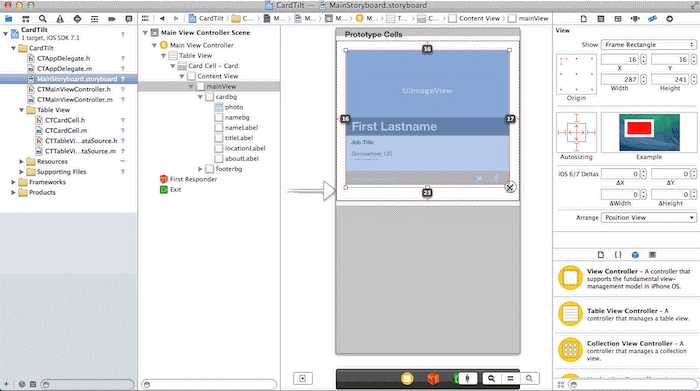This screenshot has height=391, width=700.
Task: Click the orange First Responder dock cube
Action: 433,379
